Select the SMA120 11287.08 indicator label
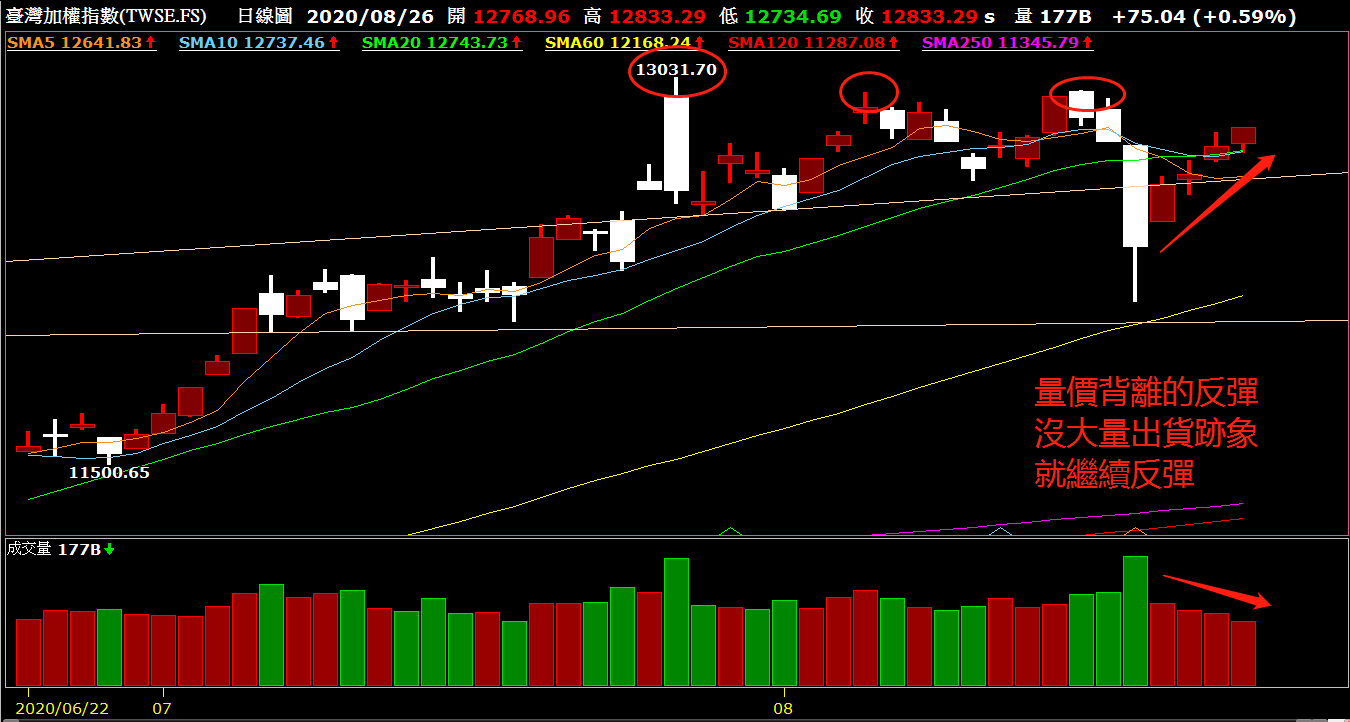 pyautogui.click(x=813, y=42)
